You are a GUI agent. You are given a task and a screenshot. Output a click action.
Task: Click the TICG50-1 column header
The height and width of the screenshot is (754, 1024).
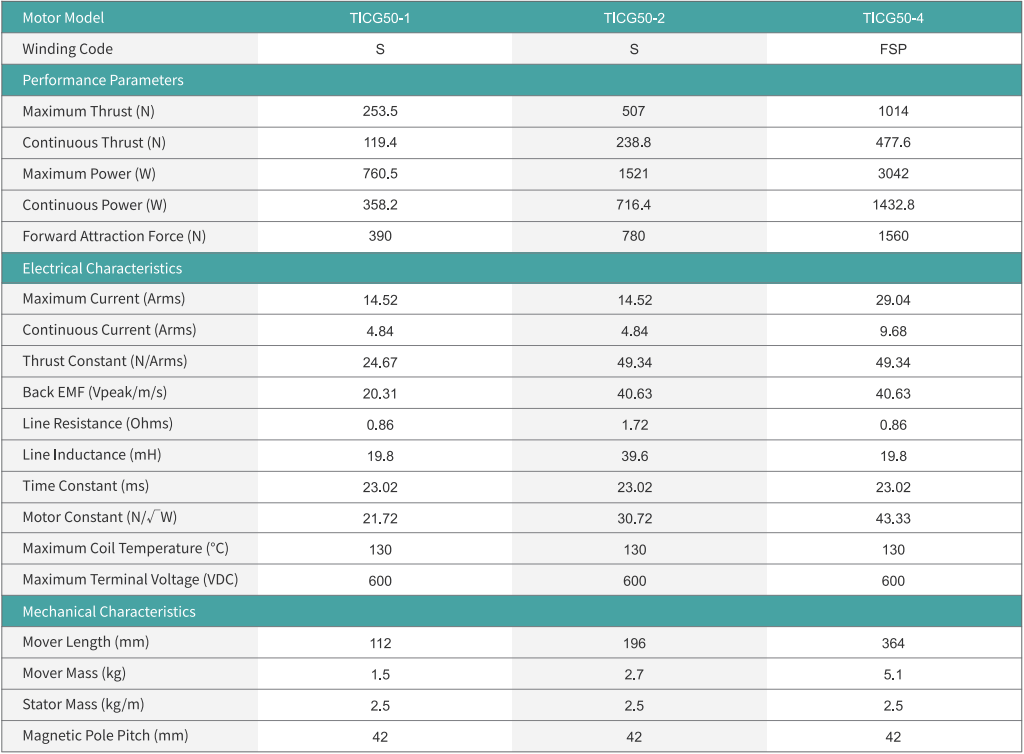(380, 18)
